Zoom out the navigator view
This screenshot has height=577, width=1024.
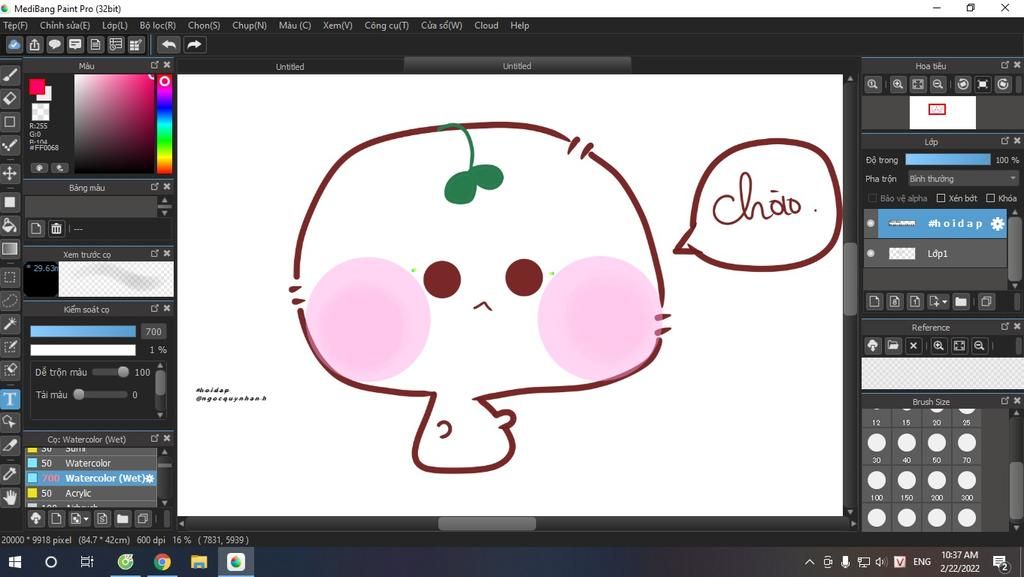[938, 84]
